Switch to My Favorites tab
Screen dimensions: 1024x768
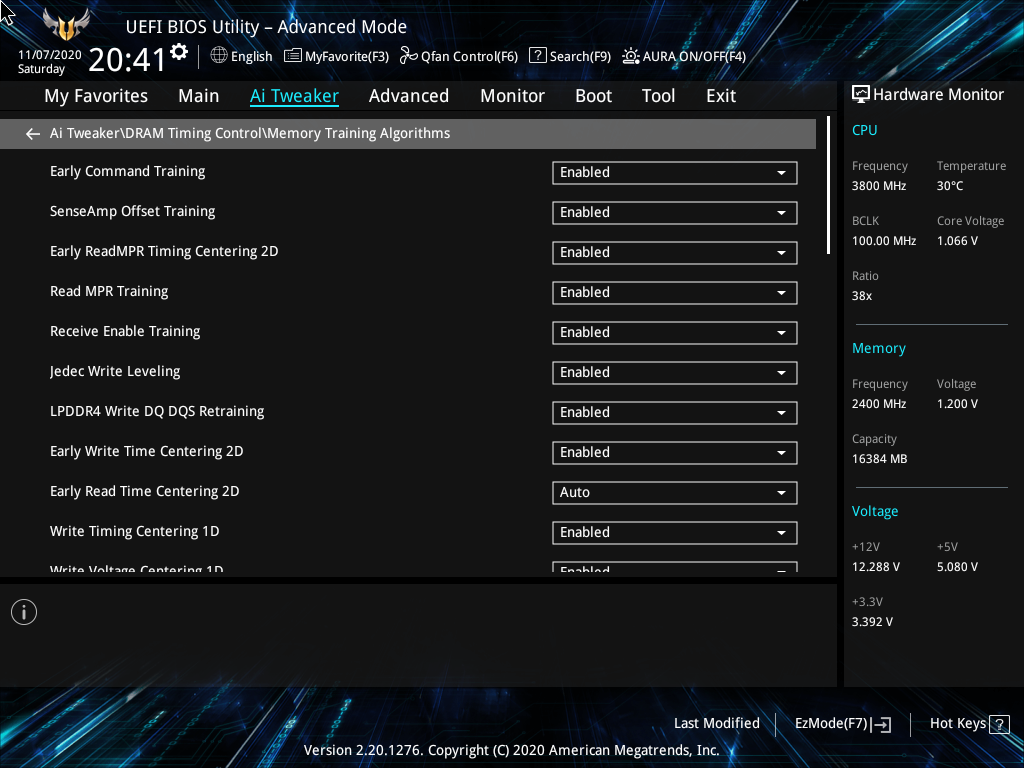pos(96,96)
